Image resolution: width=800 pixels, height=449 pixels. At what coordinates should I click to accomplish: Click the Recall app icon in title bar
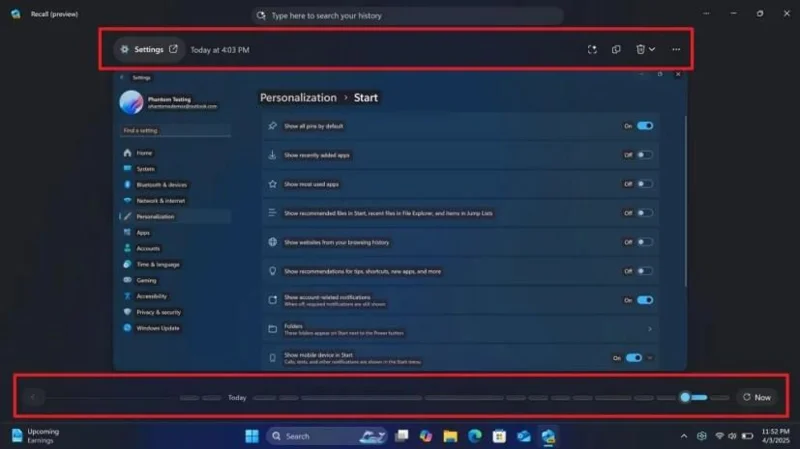(16, 14)
